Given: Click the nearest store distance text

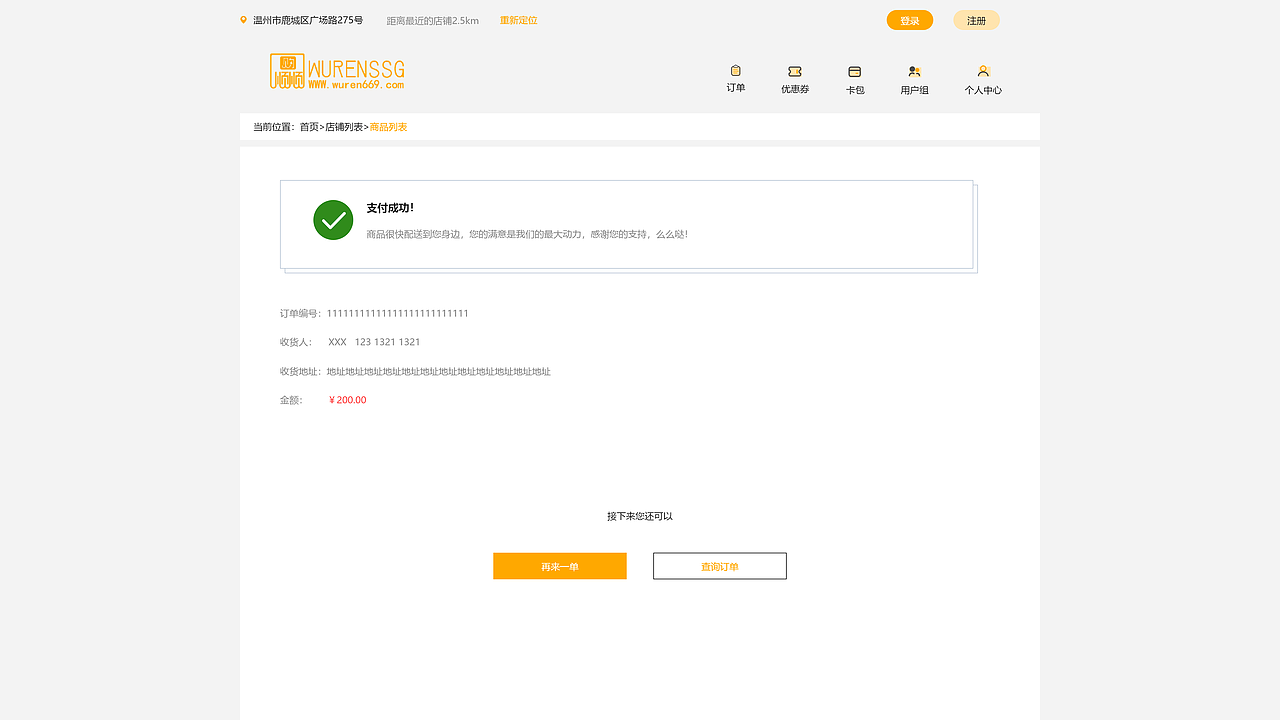Looking at the screenshot, I should pos(431,19).
